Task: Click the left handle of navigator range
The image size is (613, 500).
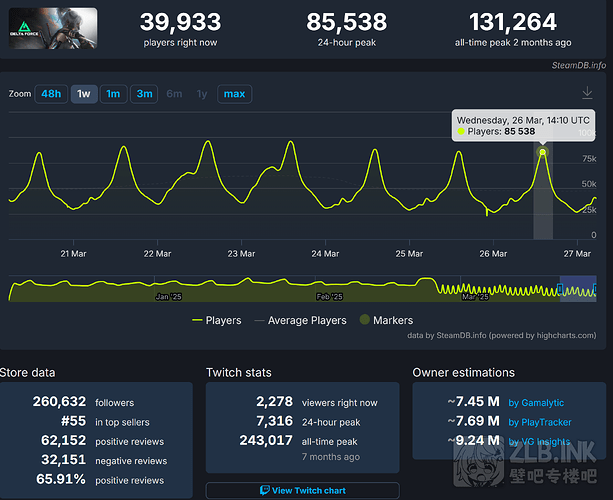Action: 560,289
